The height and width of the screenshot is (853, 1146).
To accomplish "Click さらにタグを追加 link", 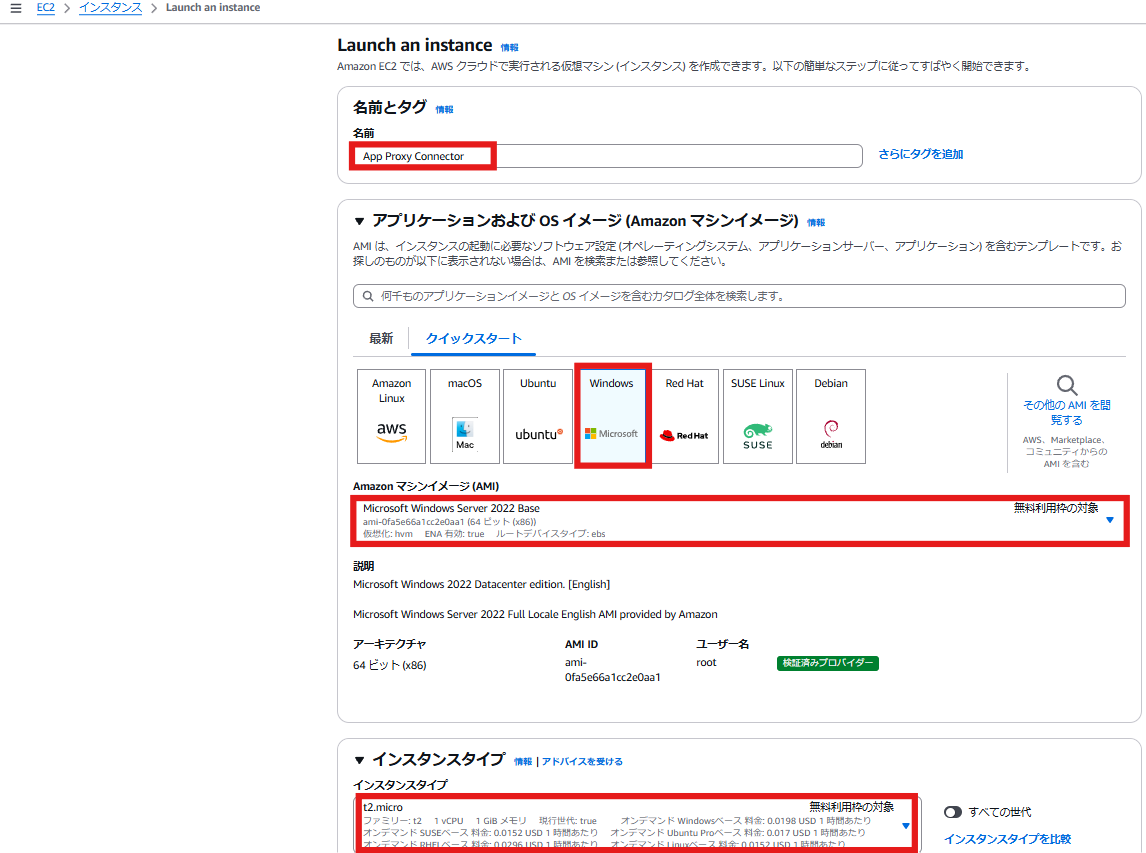I will click(920, 154).
